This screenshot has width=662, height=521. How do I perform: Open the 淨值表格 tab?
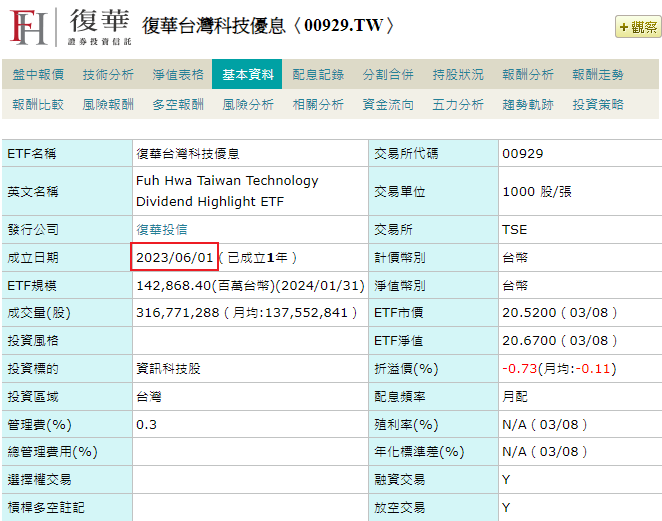click(x=178, y=74)
